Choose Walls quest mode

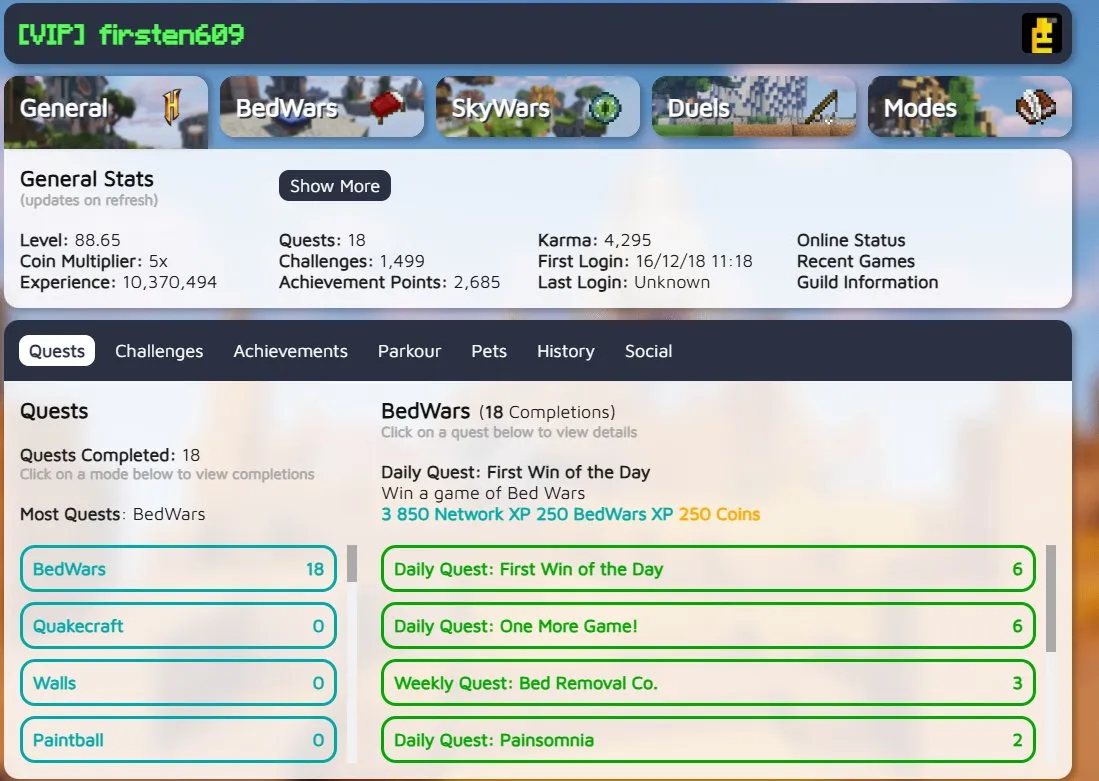(x=178, y=683)
